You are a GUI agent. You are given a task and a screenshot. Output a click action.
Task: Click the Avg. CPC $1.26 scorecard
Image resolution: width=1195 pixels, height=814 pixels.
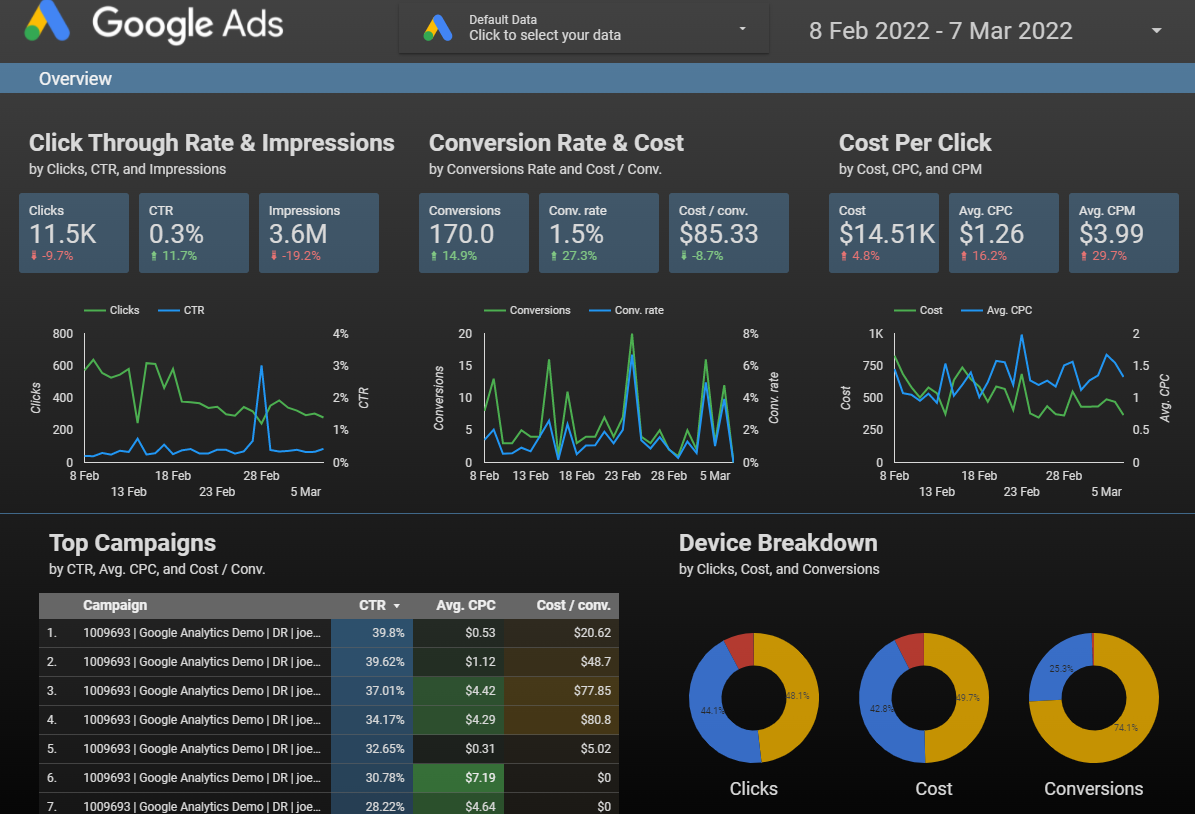click(x=1003, y=232)
